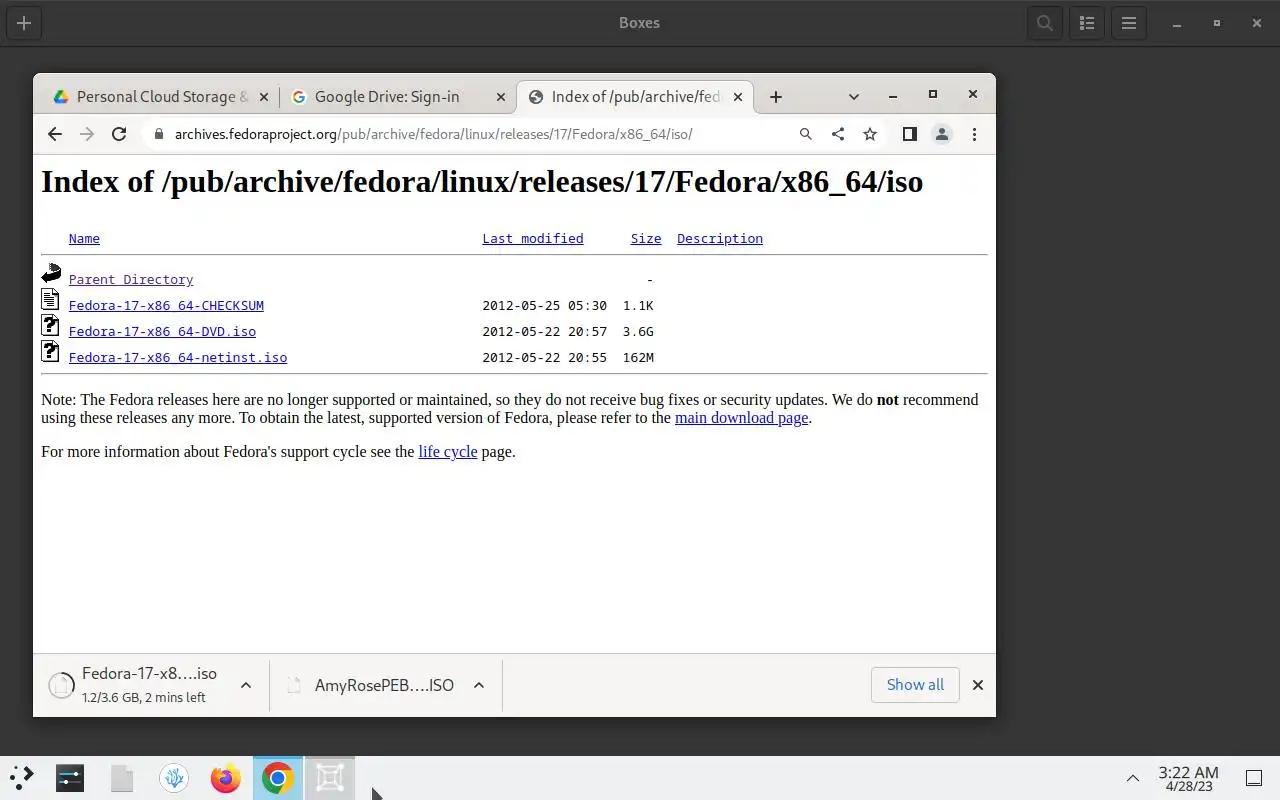
Task: Open the Chrome profile avatar
Action: tap(942, 134)
